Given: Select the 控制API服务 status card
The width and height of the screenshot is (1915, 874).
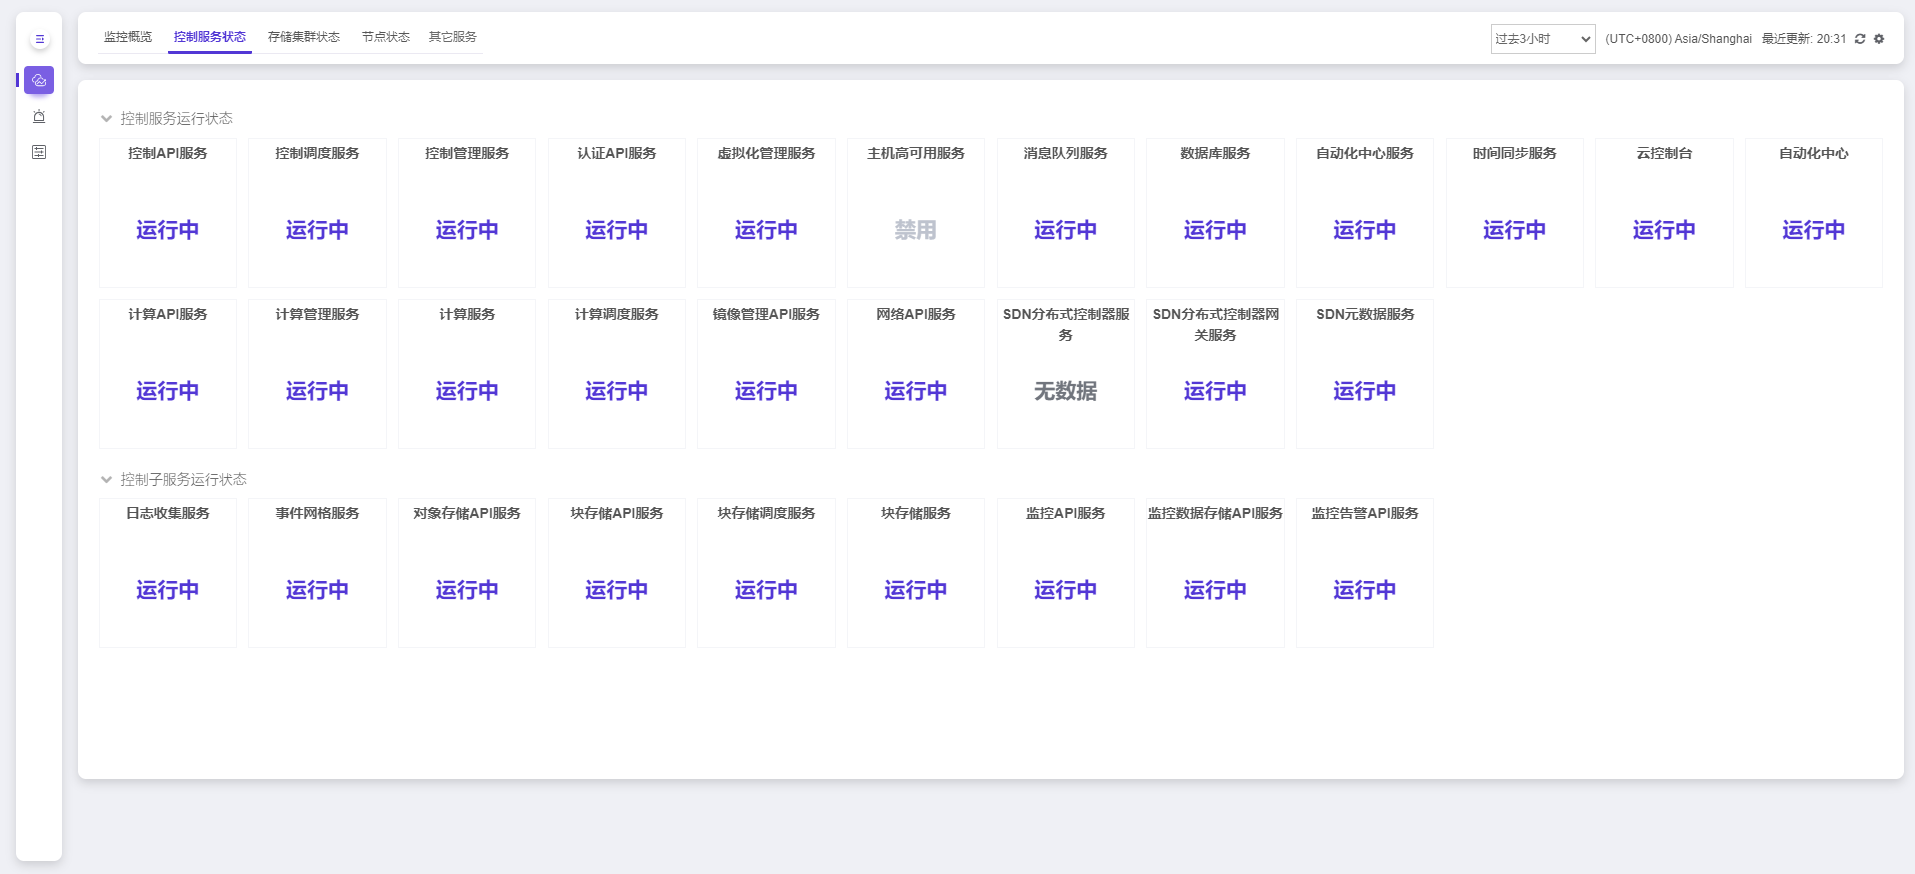Looking at the screenshot, I should (x=168, y=213).
